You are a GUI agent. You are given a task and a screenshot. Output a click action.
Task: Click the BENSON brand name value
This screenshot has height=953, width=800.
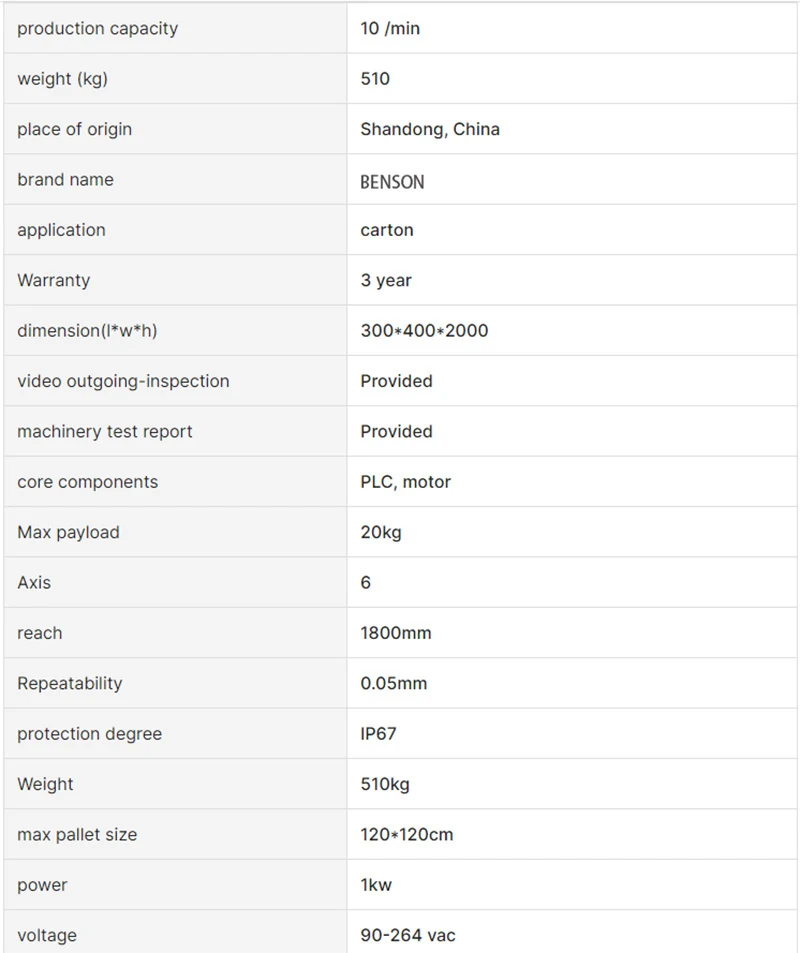392,182
